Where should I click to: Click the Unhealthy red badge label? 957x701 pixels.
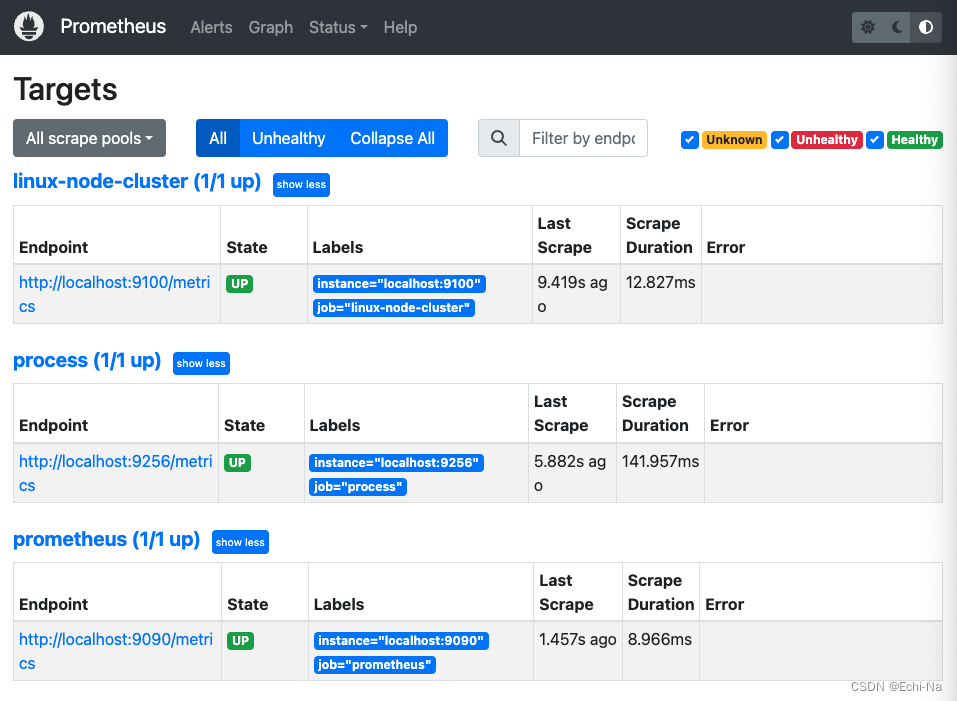pos(826,140)
